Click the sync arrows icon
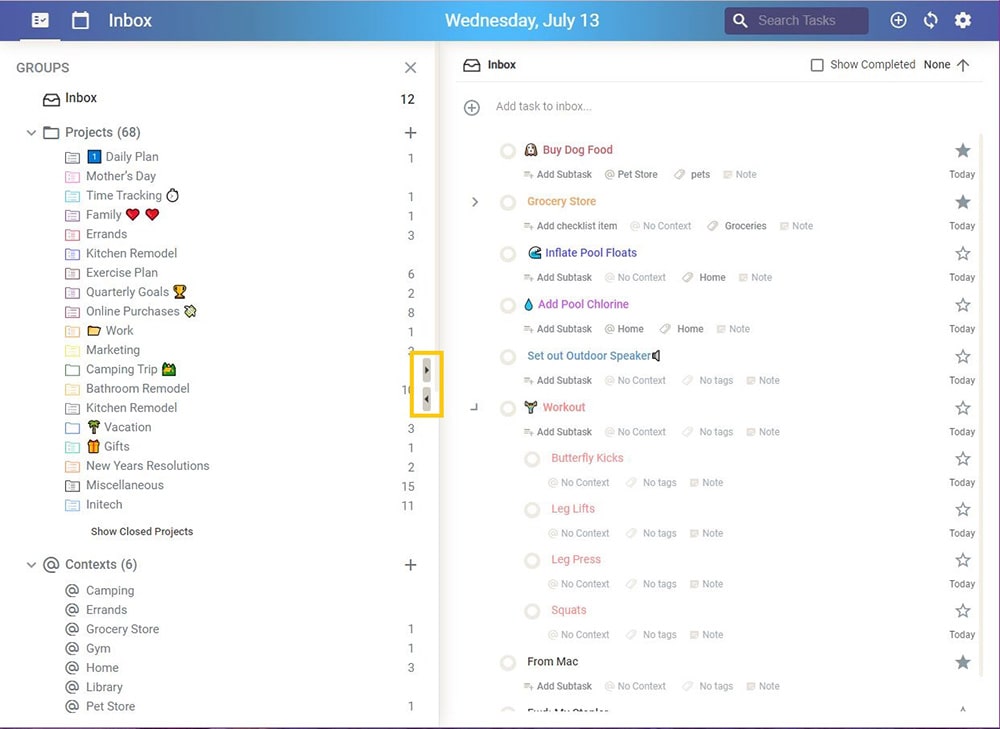The height and width of the screenshot is (729, 1000). tap(931, 20)
